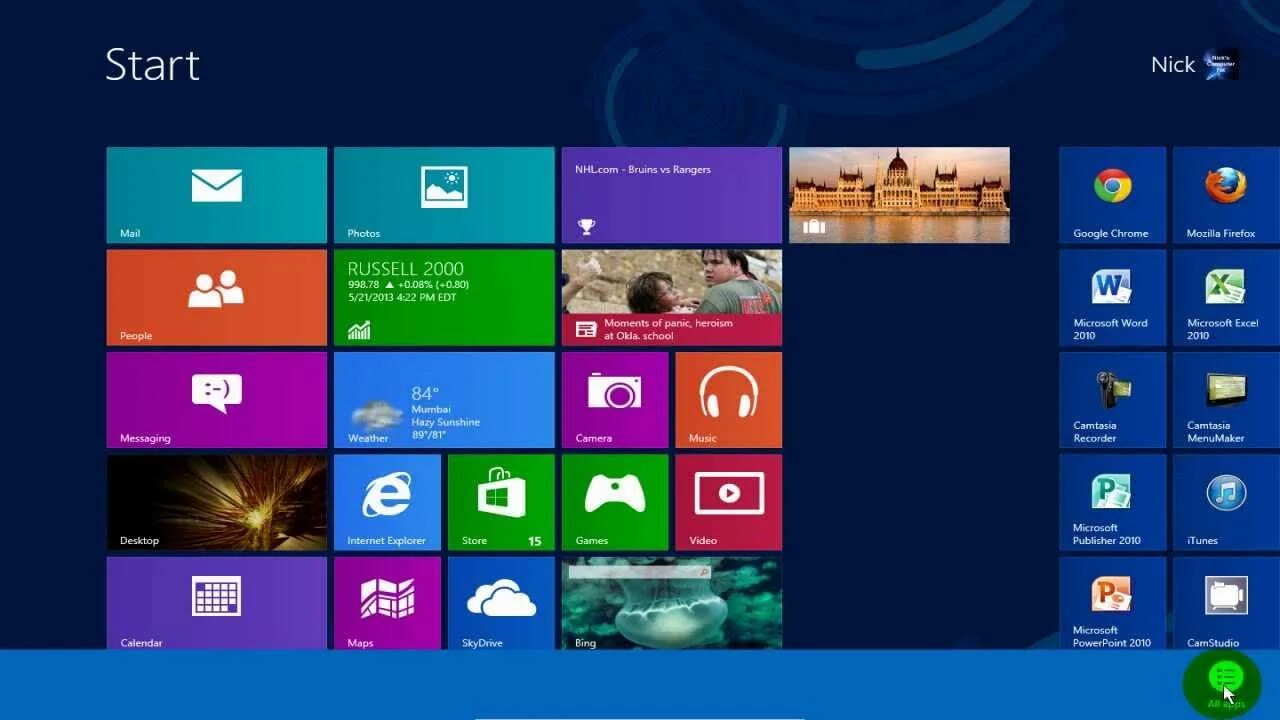1280x720 pixels.
Task: Open the Games tile
Action: coord(615,502)
